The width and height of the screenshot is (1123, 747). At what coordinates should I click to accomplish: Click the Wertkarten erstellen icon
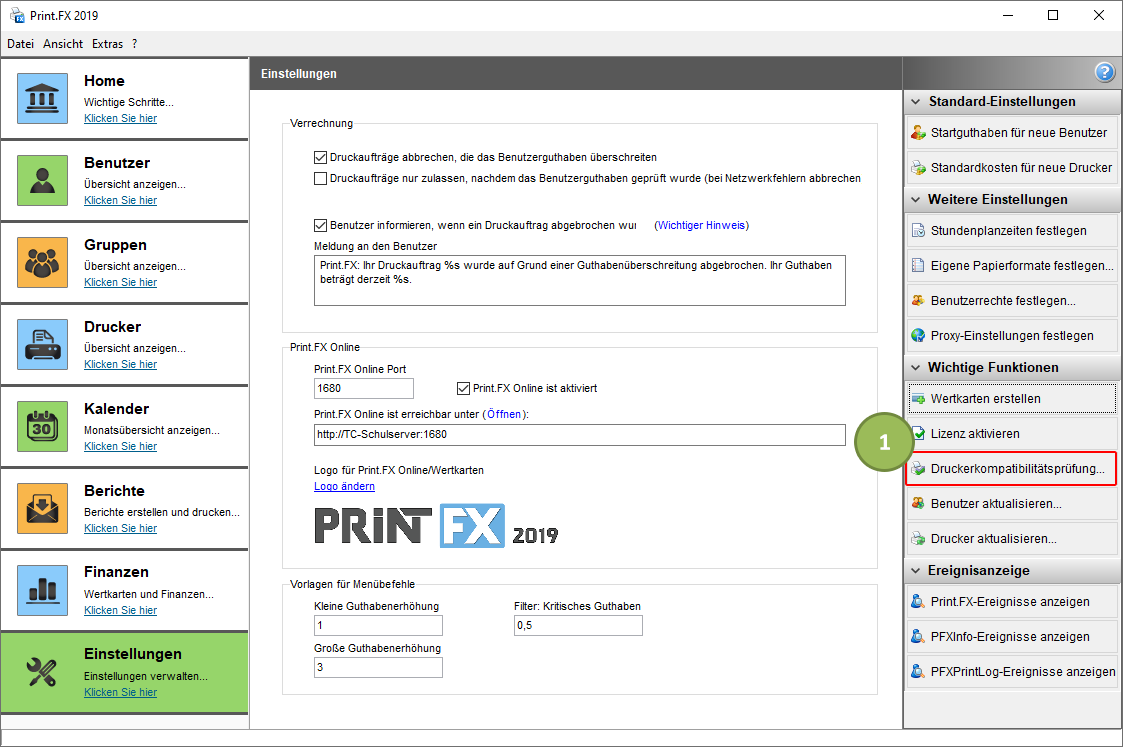pyautogui.click(x=918, y=399)
